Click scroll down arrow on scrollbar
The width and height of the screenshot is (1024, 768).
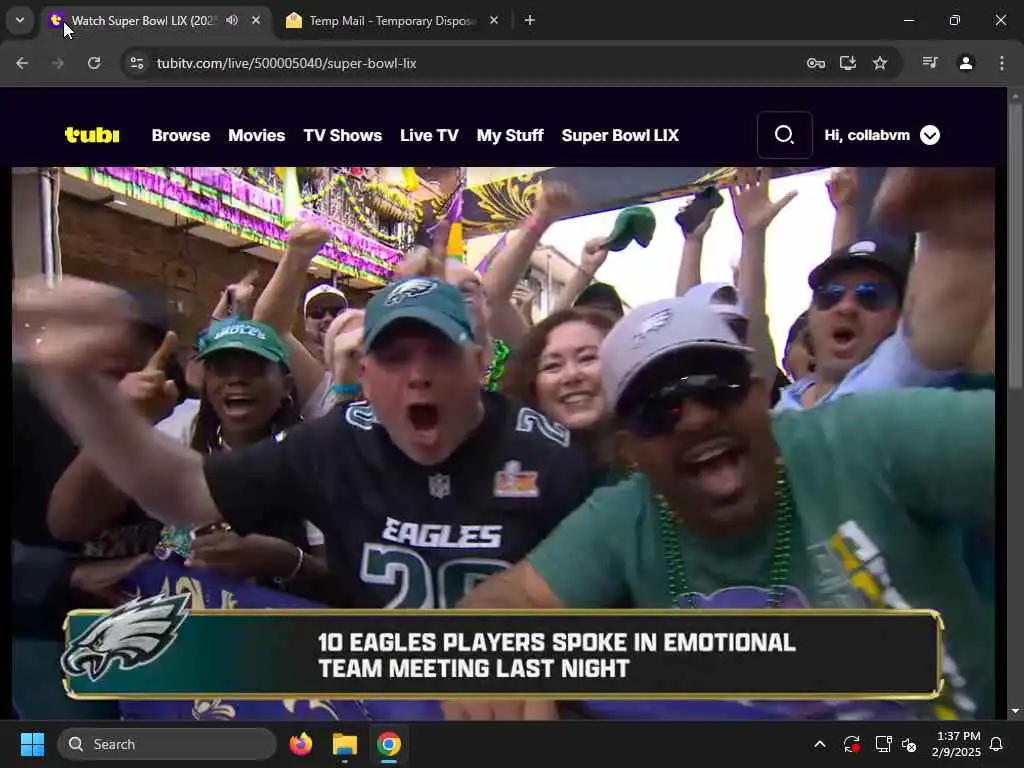coord(1015,711)
